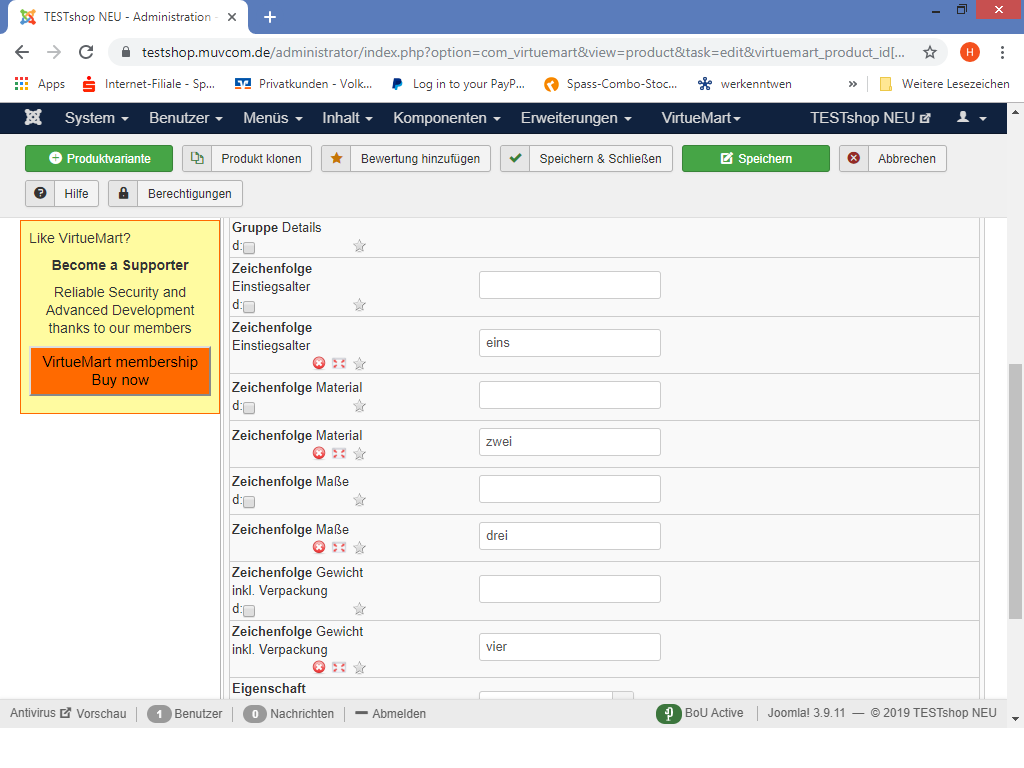Click the VirtueMart membership Buy now button
Screen dimensions: 1024x768
click(120, 371)
